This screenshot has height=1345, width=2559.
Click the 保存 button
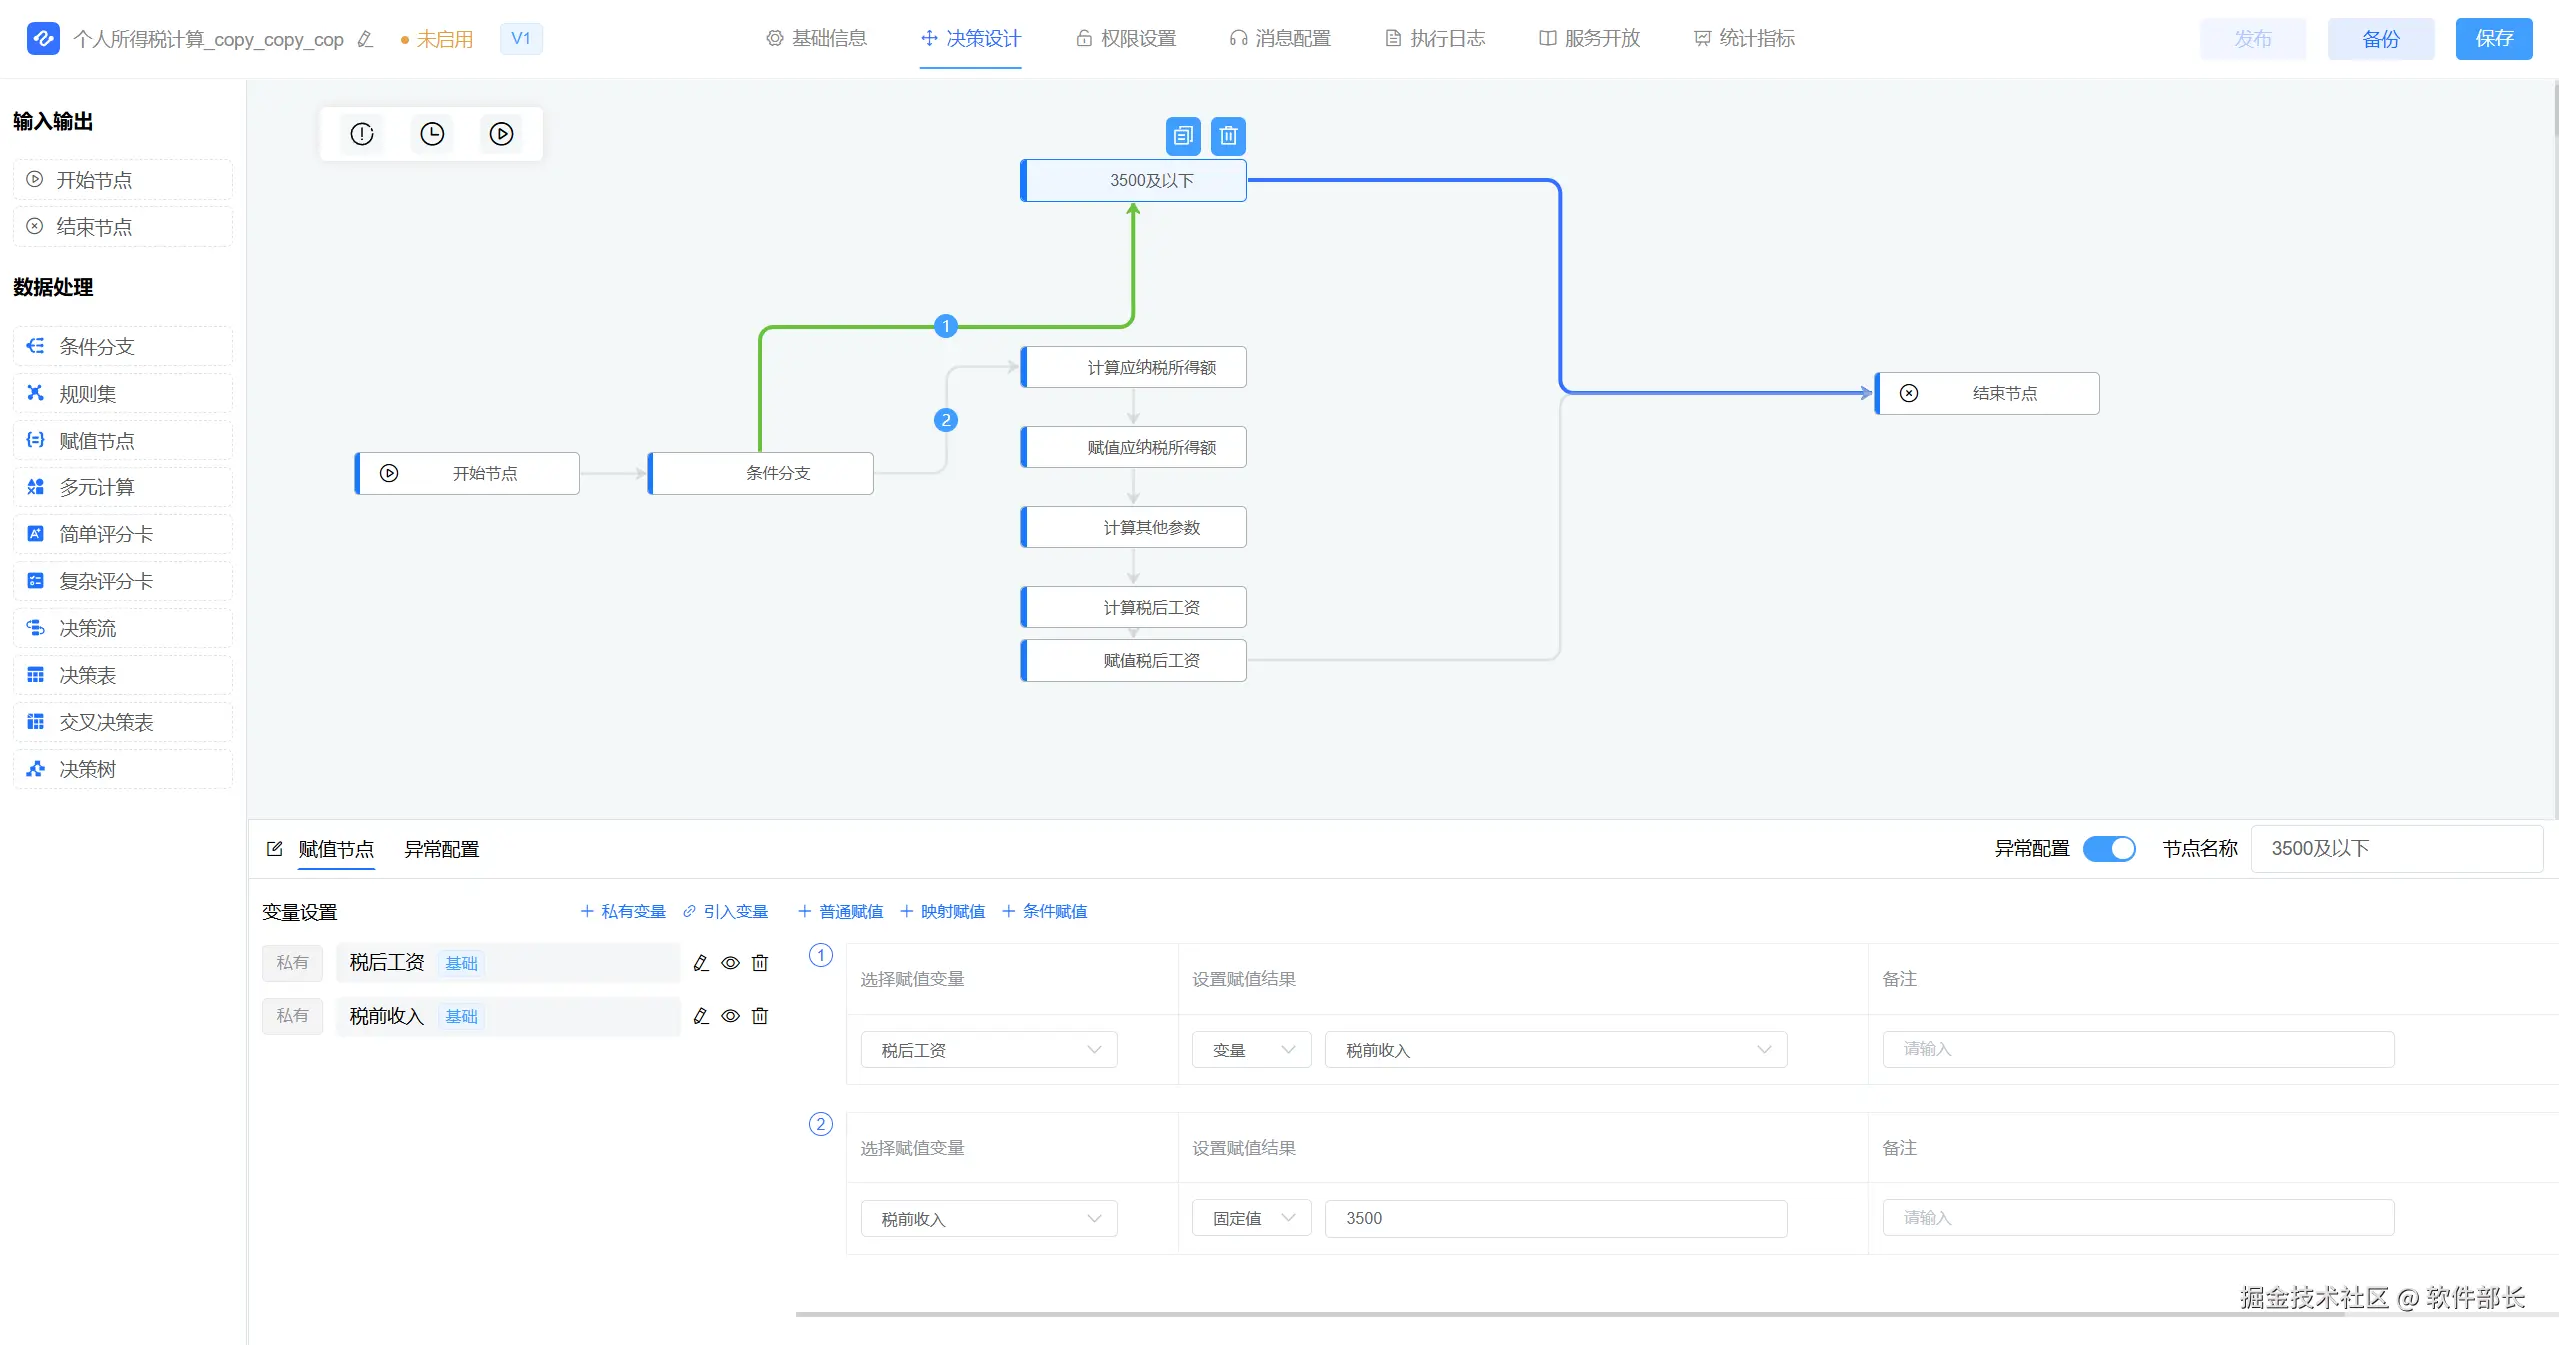coord(2493,39)
